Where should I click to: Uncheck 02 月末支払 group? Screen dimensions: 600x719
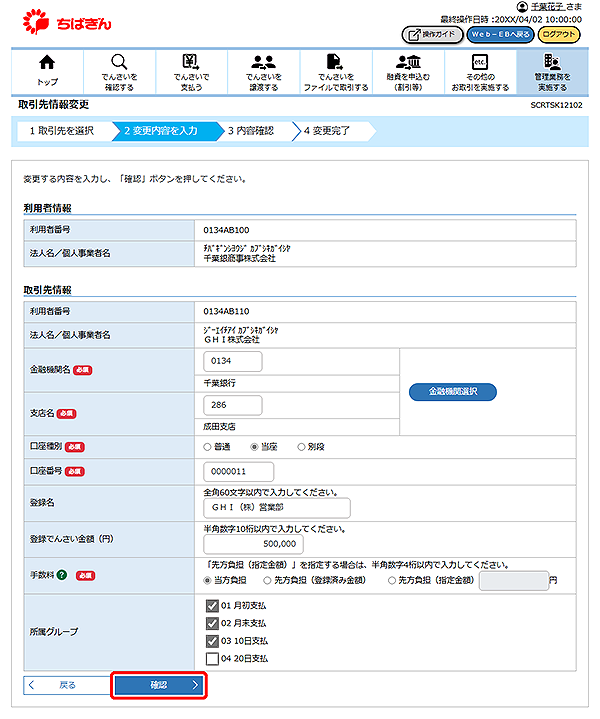click(212, 624)
